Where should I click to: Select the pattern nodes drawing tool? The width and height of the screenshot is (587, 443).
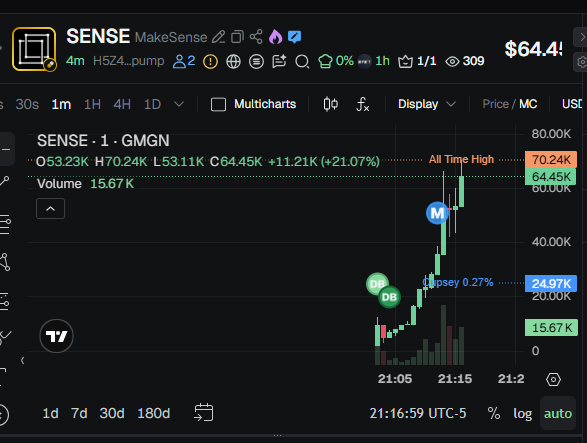coord(4,262)
